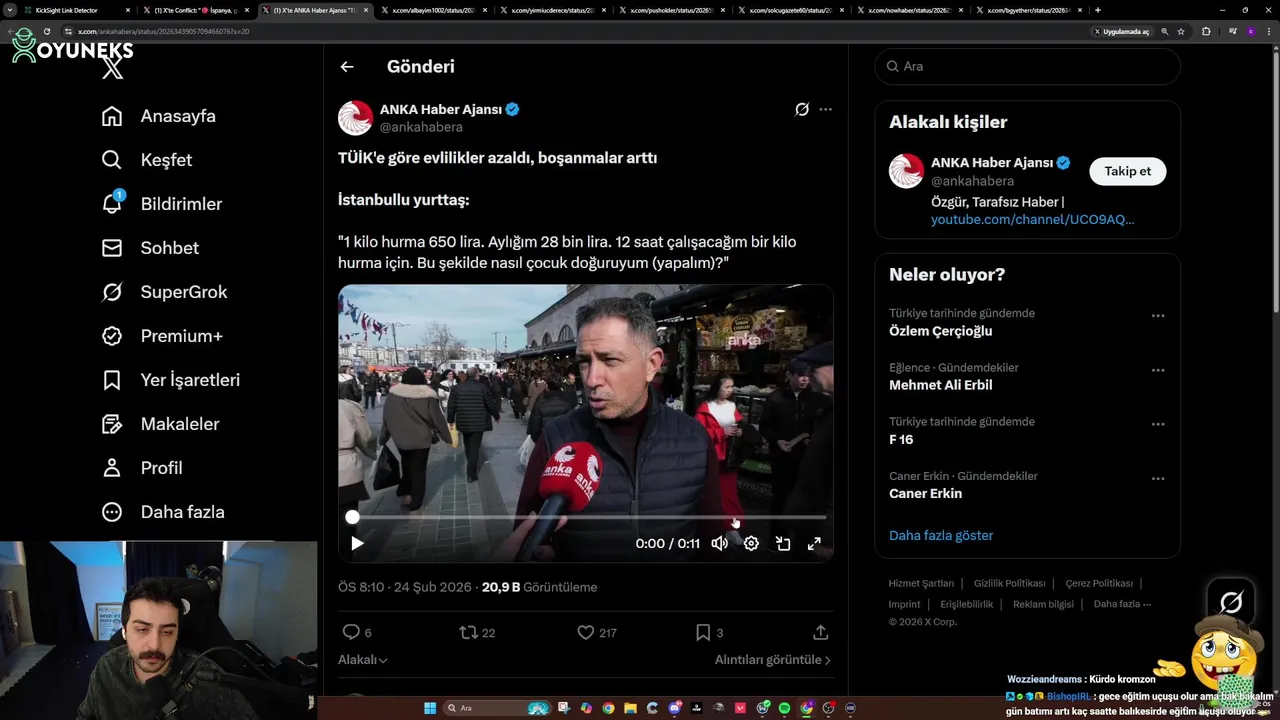The image size is (1280, 720).
Task: Open SuperGrok from sidebar
Action: 165,292
